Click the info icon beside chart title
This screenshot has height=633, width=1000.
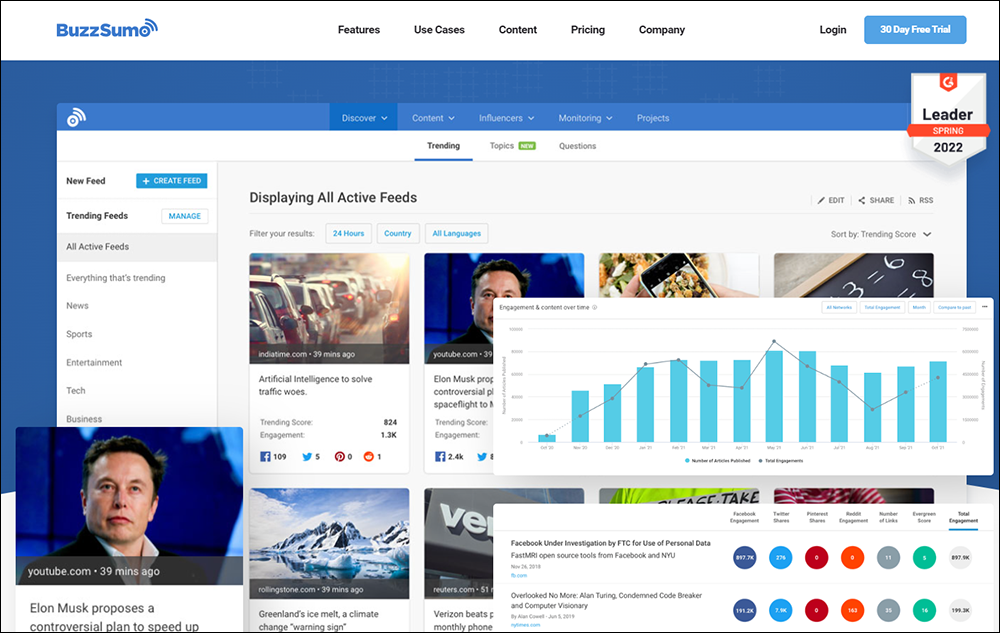click(x=594, y=307)
